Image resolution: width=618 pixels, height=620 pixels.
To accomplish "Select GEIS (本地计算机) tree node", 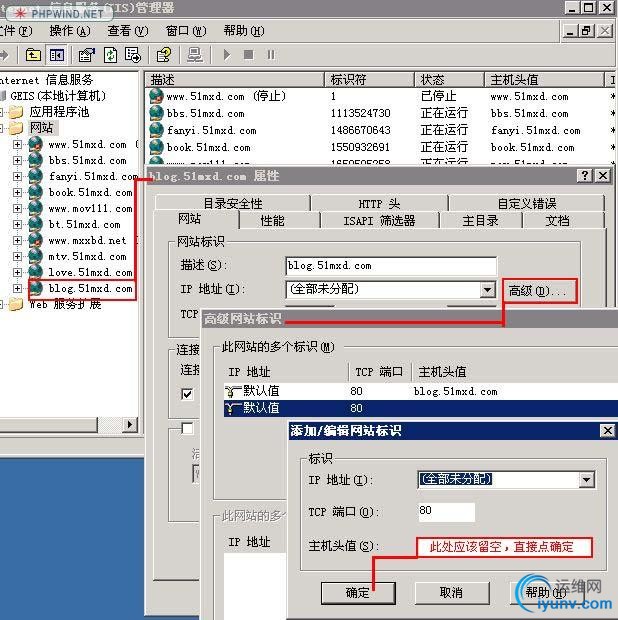I will tap(58, 96).
